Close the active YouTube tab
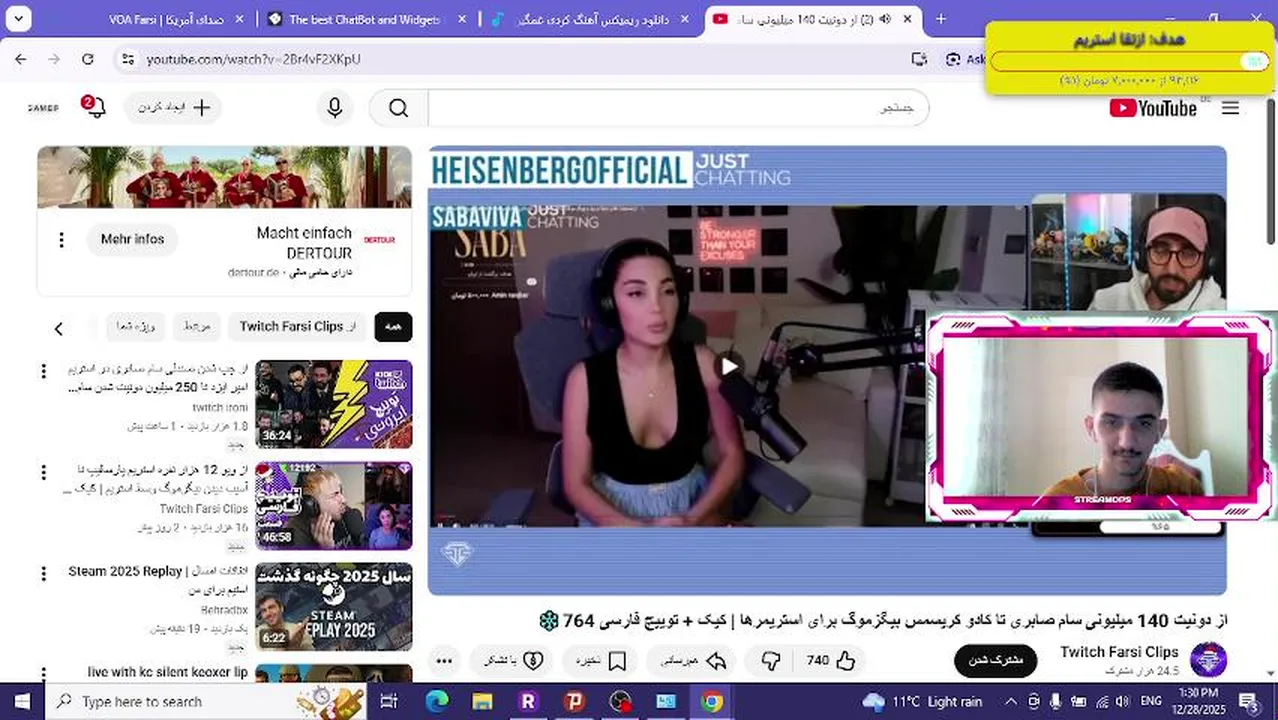 [908, 19]
